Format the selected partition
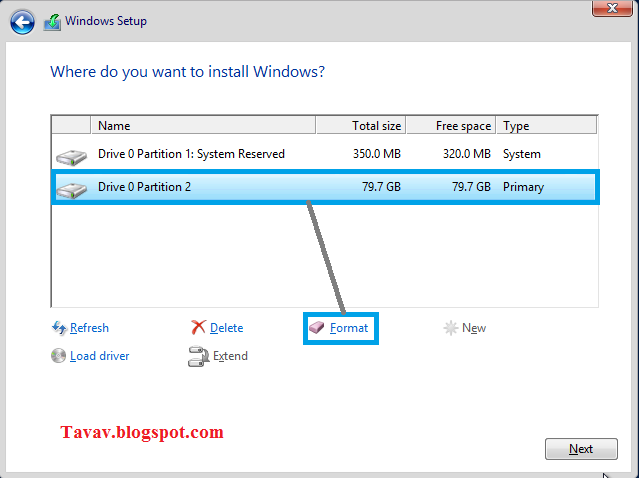The height and width of the screenshot is (478, 639). point(349,328)
